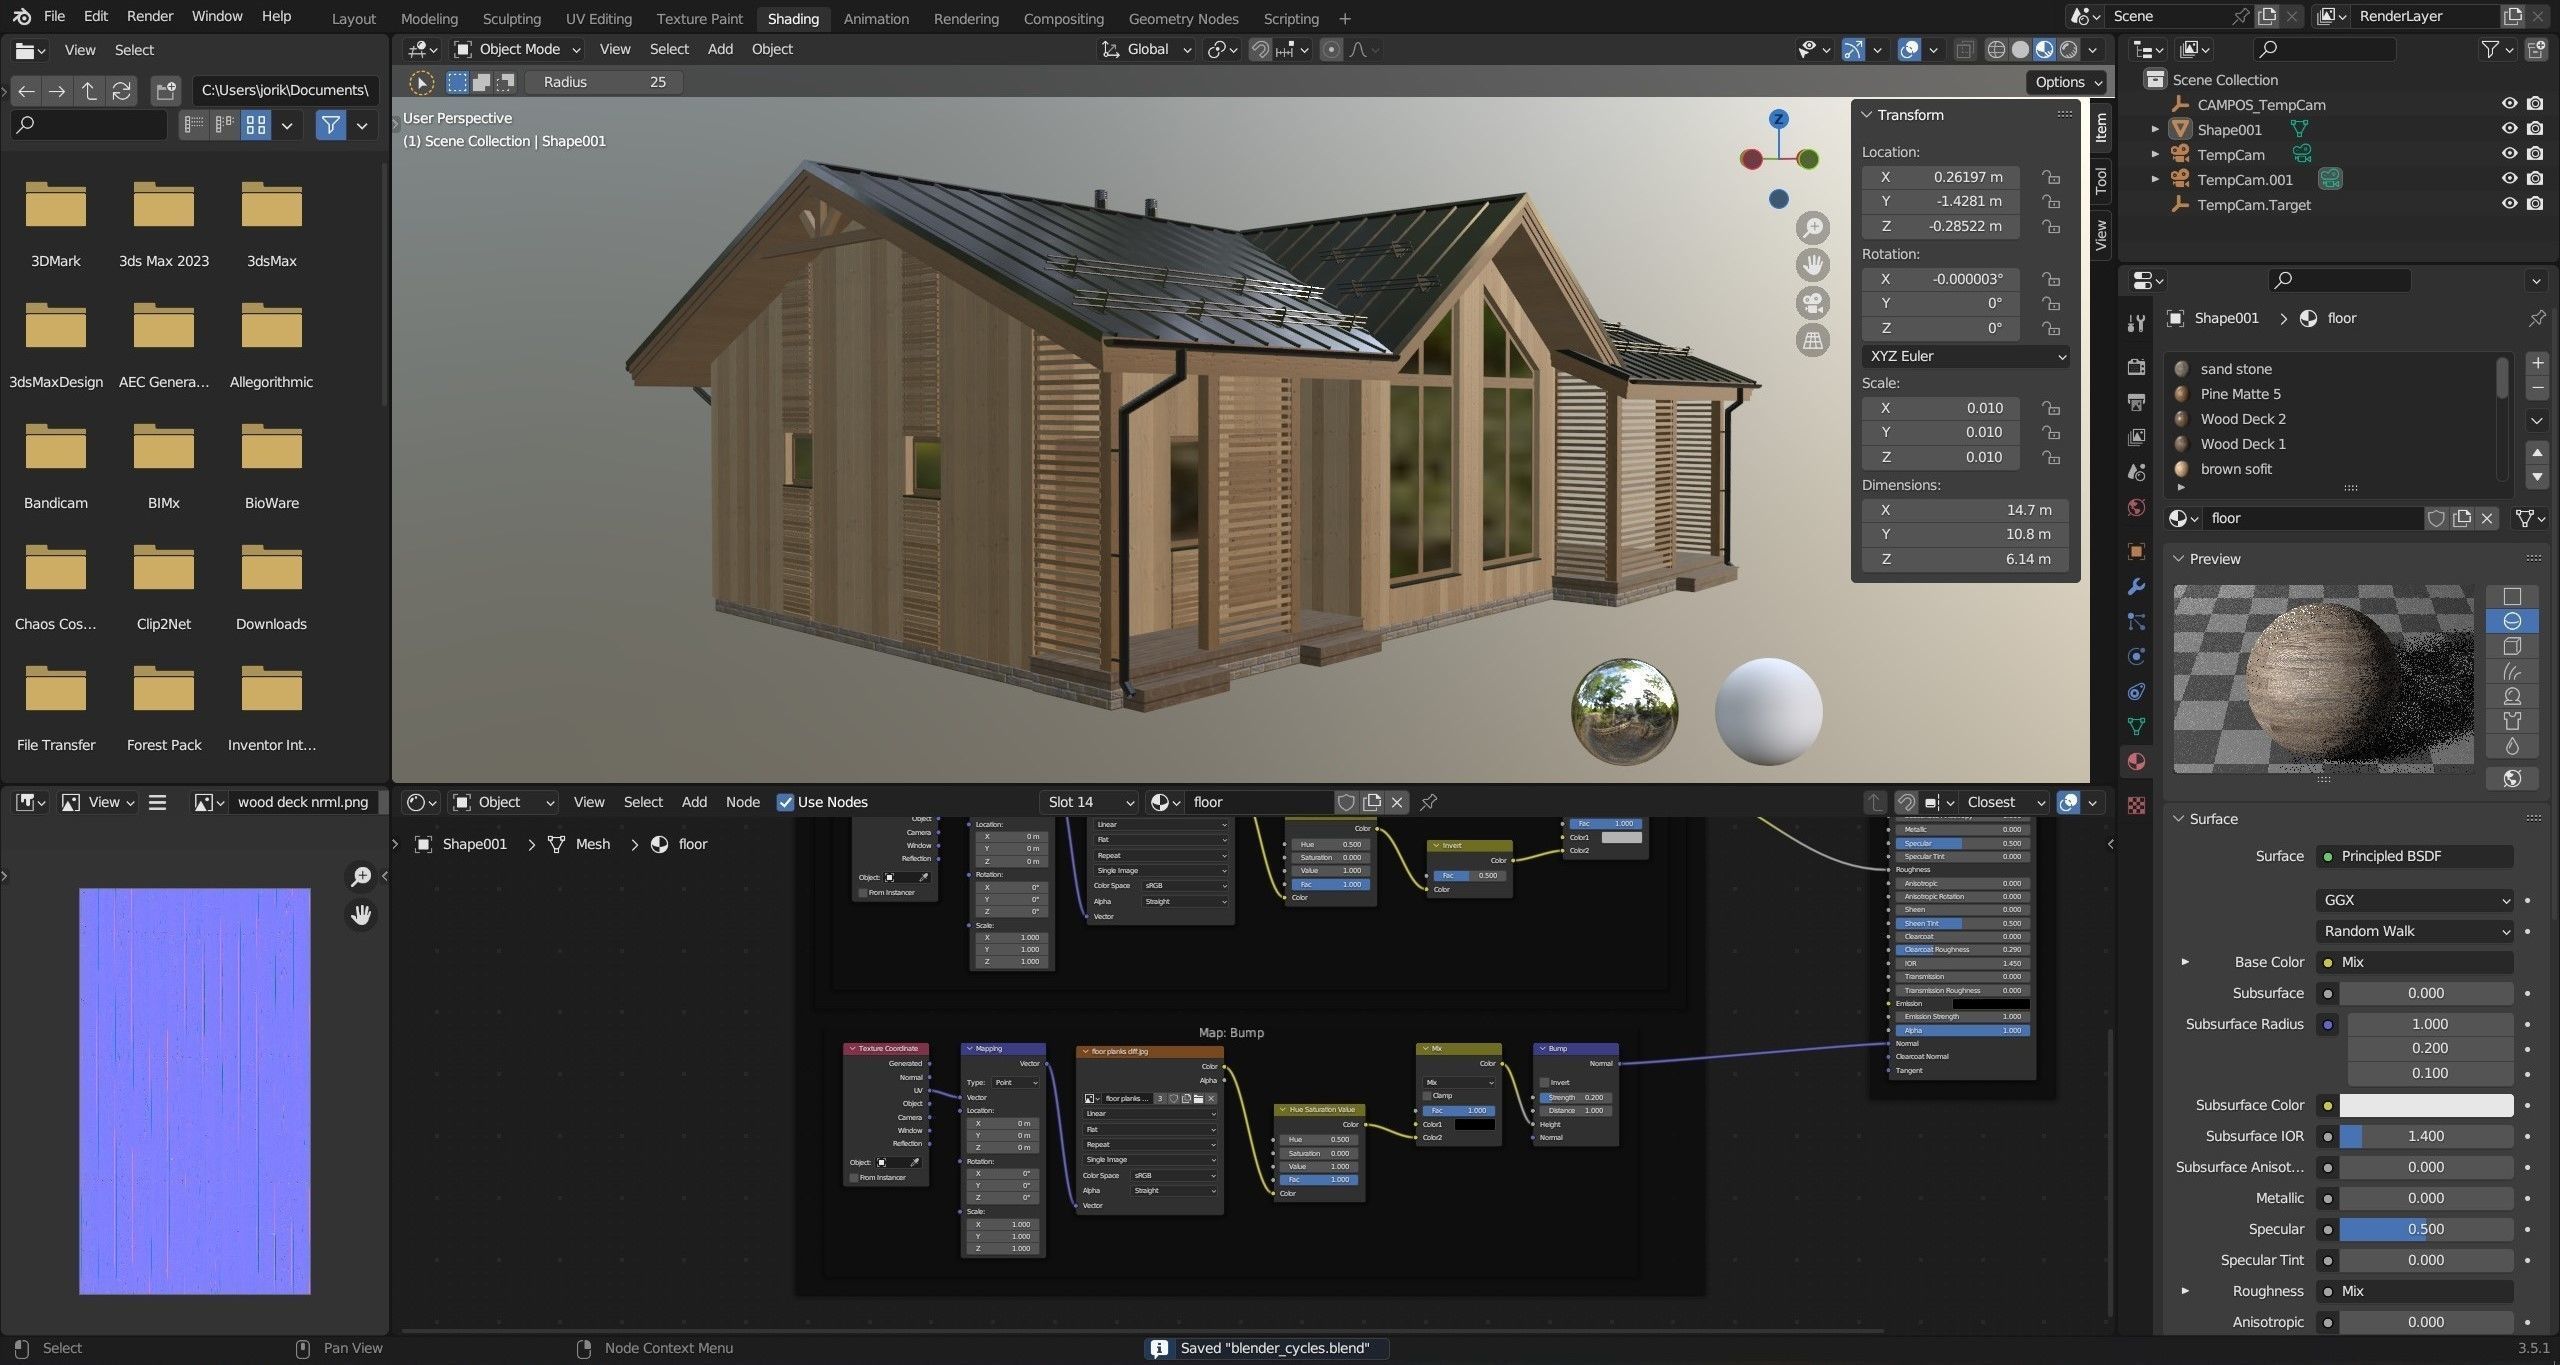Image resolution: width=2560 pixels, height=1365 pixels.
Task: Click the Subsurface Color white swatch
Action: 2426,1105
